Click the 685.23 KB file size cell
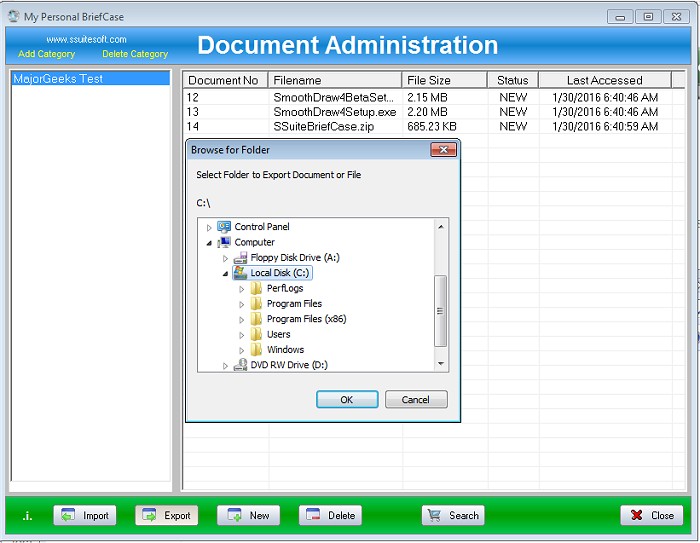The width and height of the screenshot is (700, 543). pos(432,126)
